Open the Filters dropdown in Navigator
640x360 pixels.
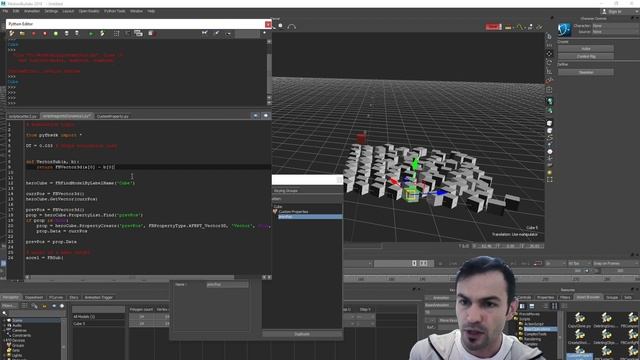tap(10, 306)
